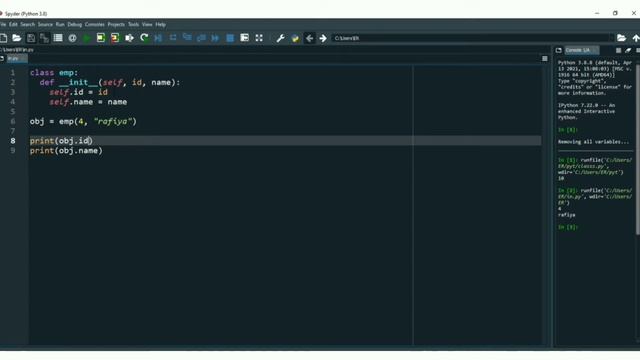Screen dimensions: 640x360
Task: Click the working directory path field
Action: coord(472,38)
